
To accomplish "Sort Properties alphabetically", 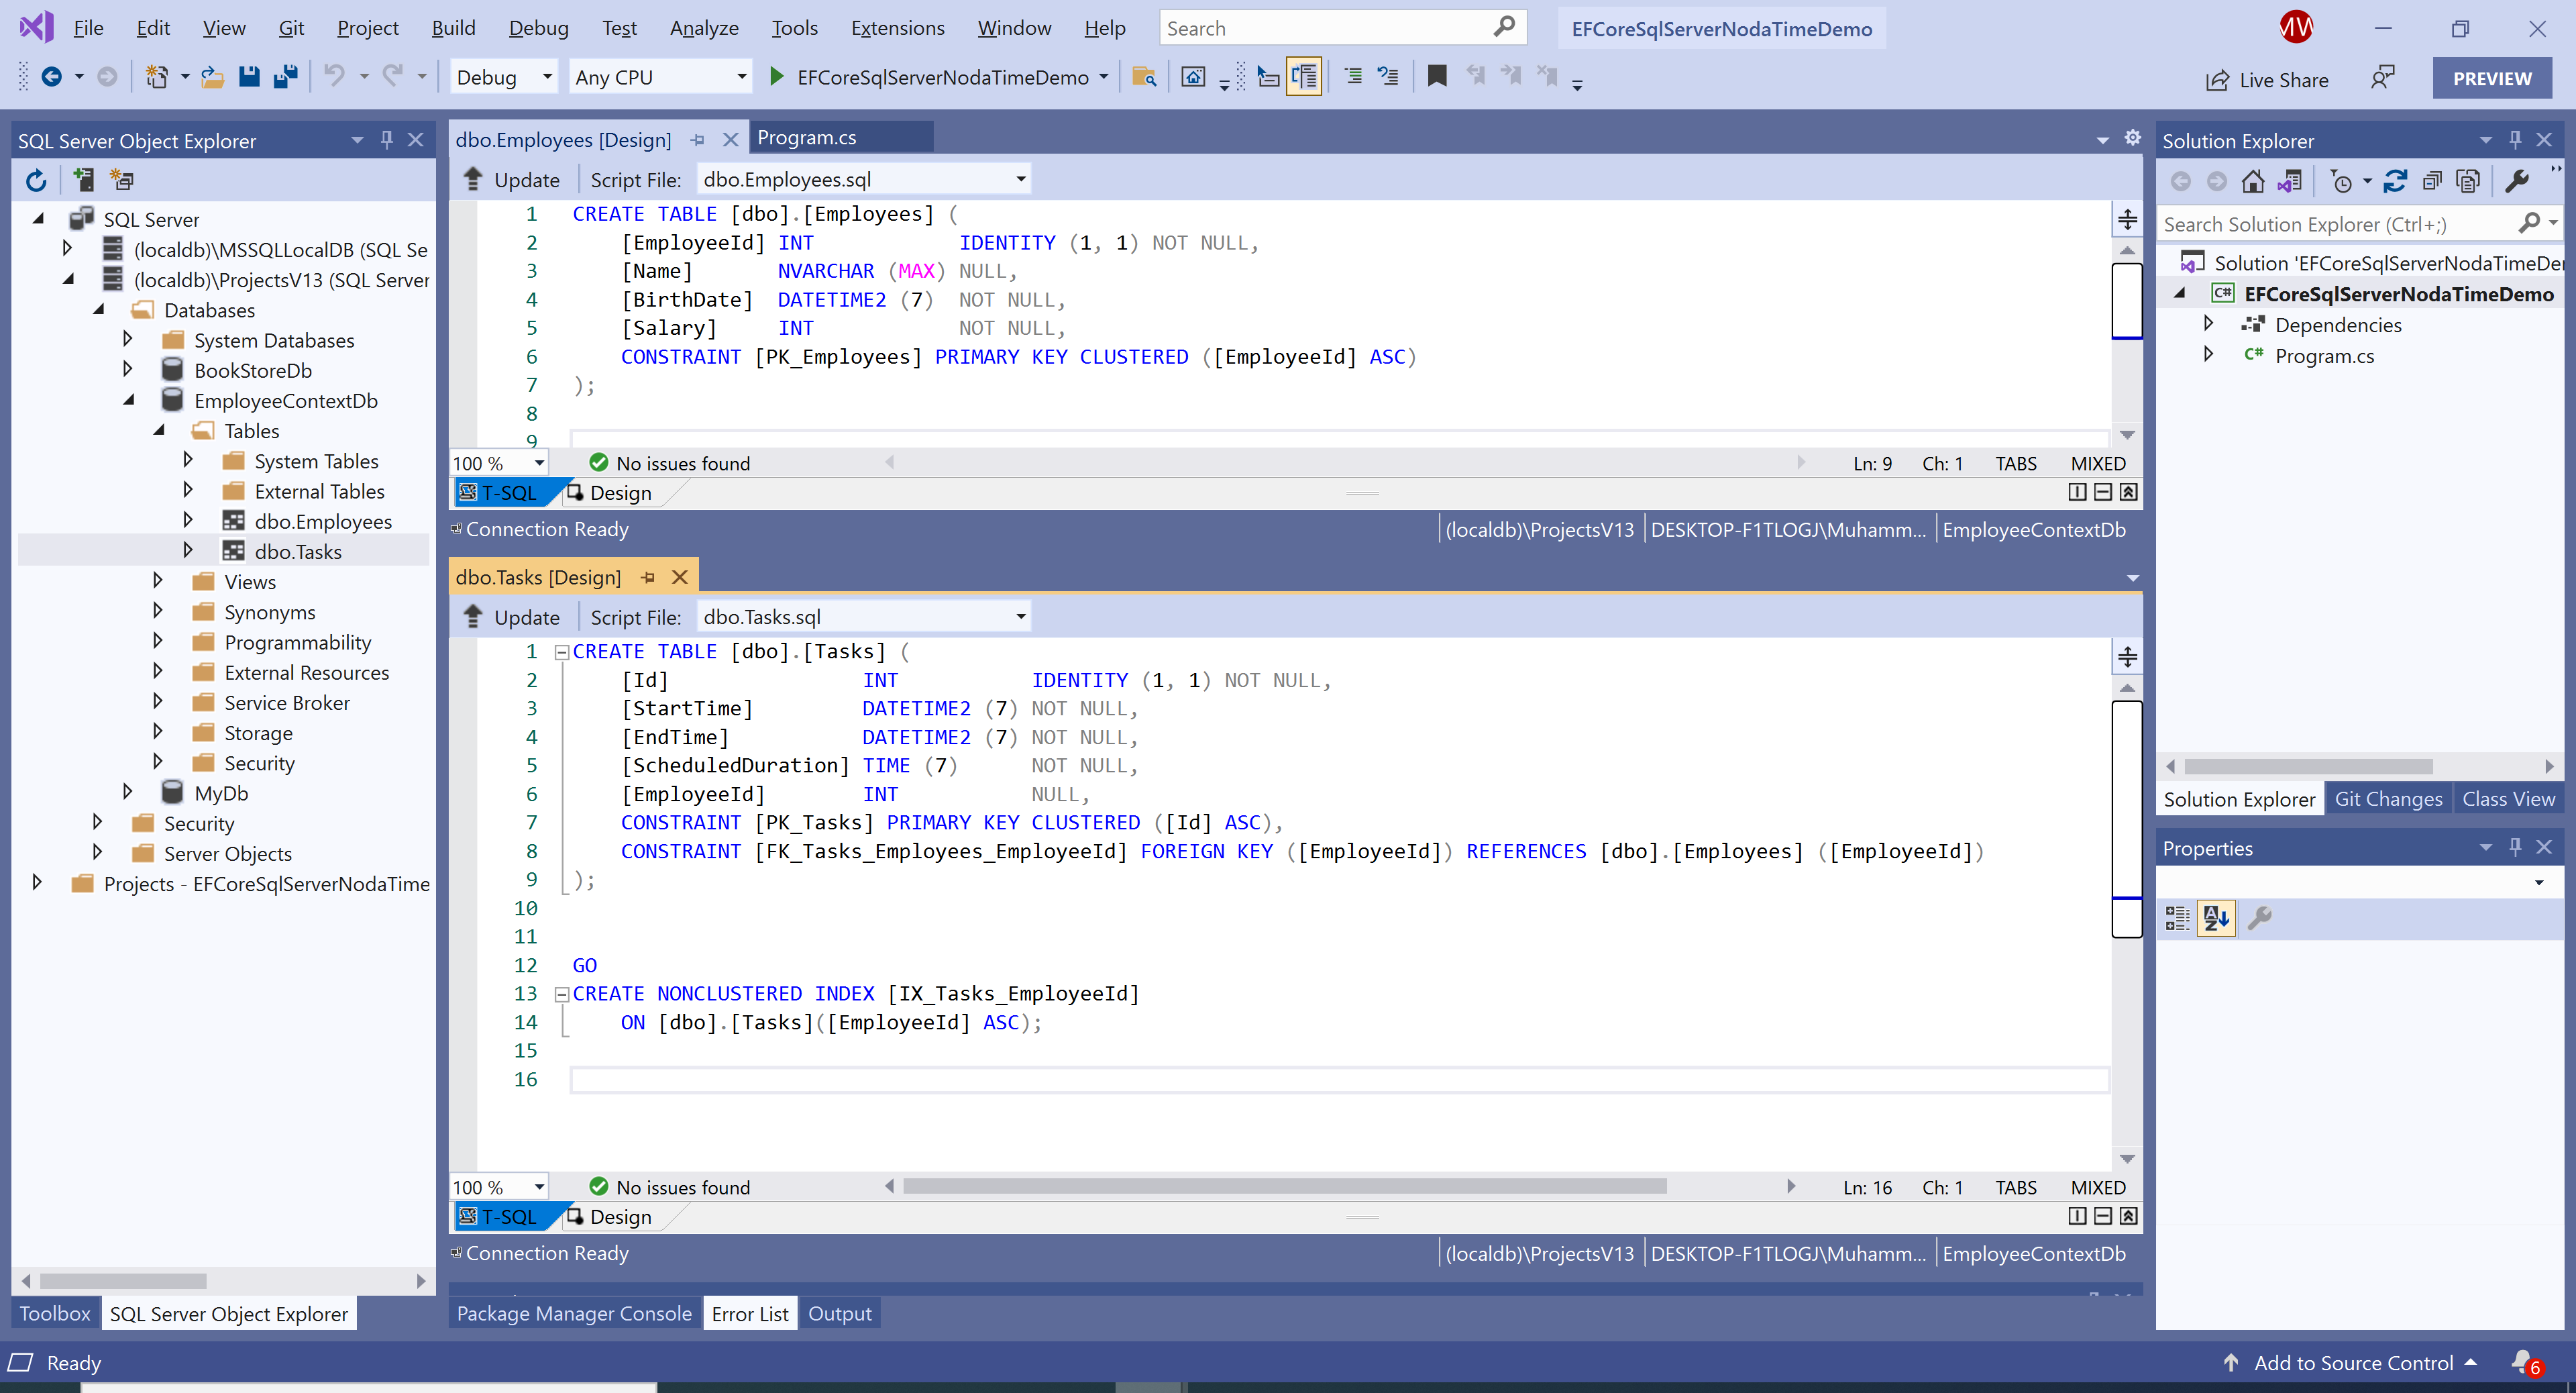I will [x=2215, y=918].
